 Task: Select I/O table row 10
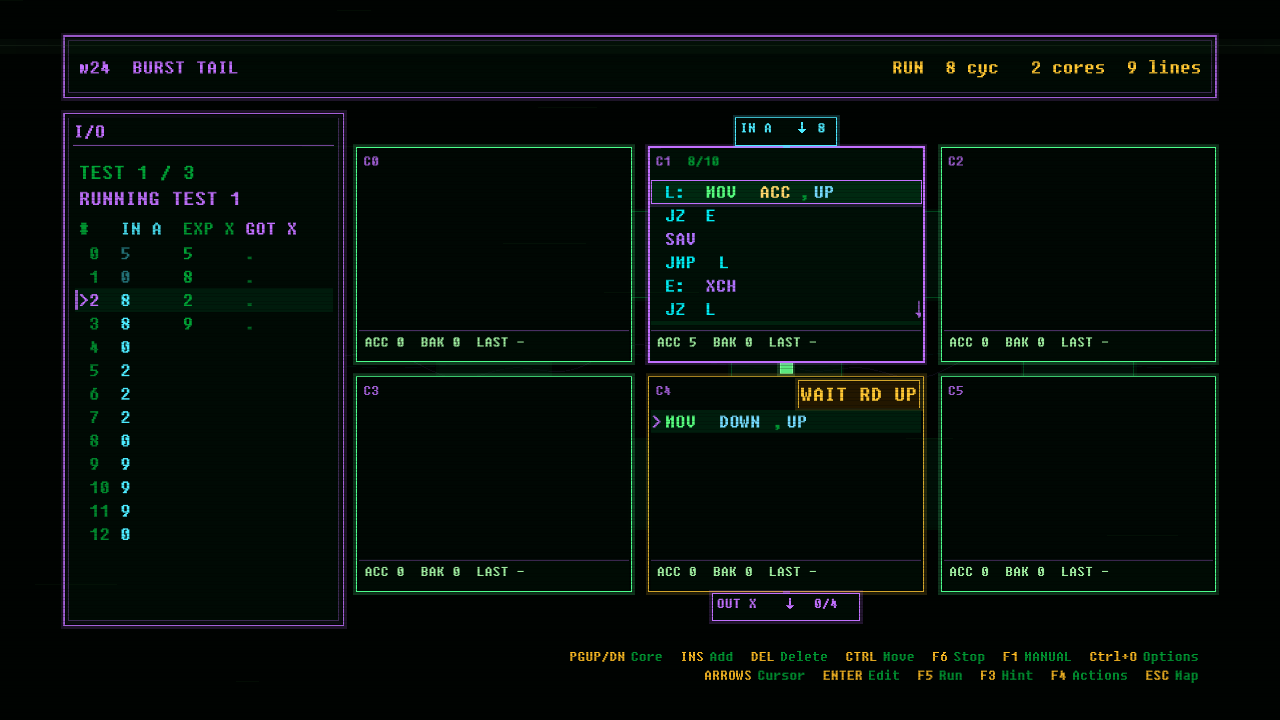tap(204, 488)
